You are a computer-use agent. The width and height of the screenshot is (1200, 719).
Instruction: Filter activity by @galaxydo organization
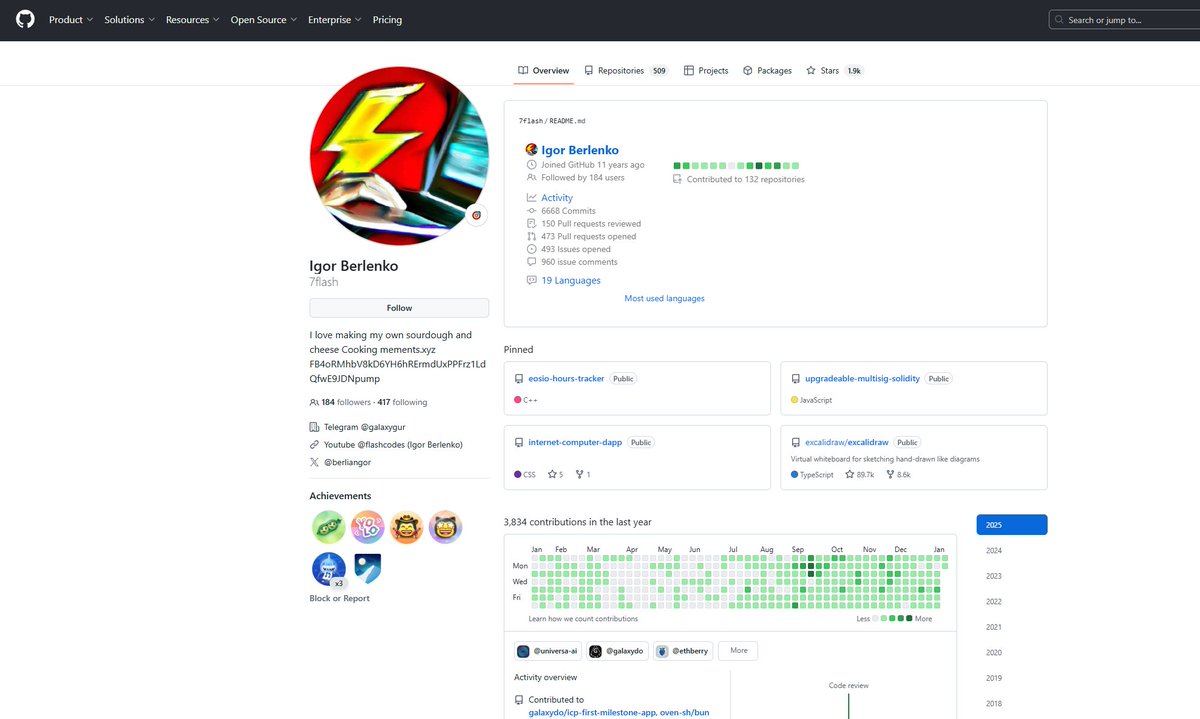click(618, 651)
